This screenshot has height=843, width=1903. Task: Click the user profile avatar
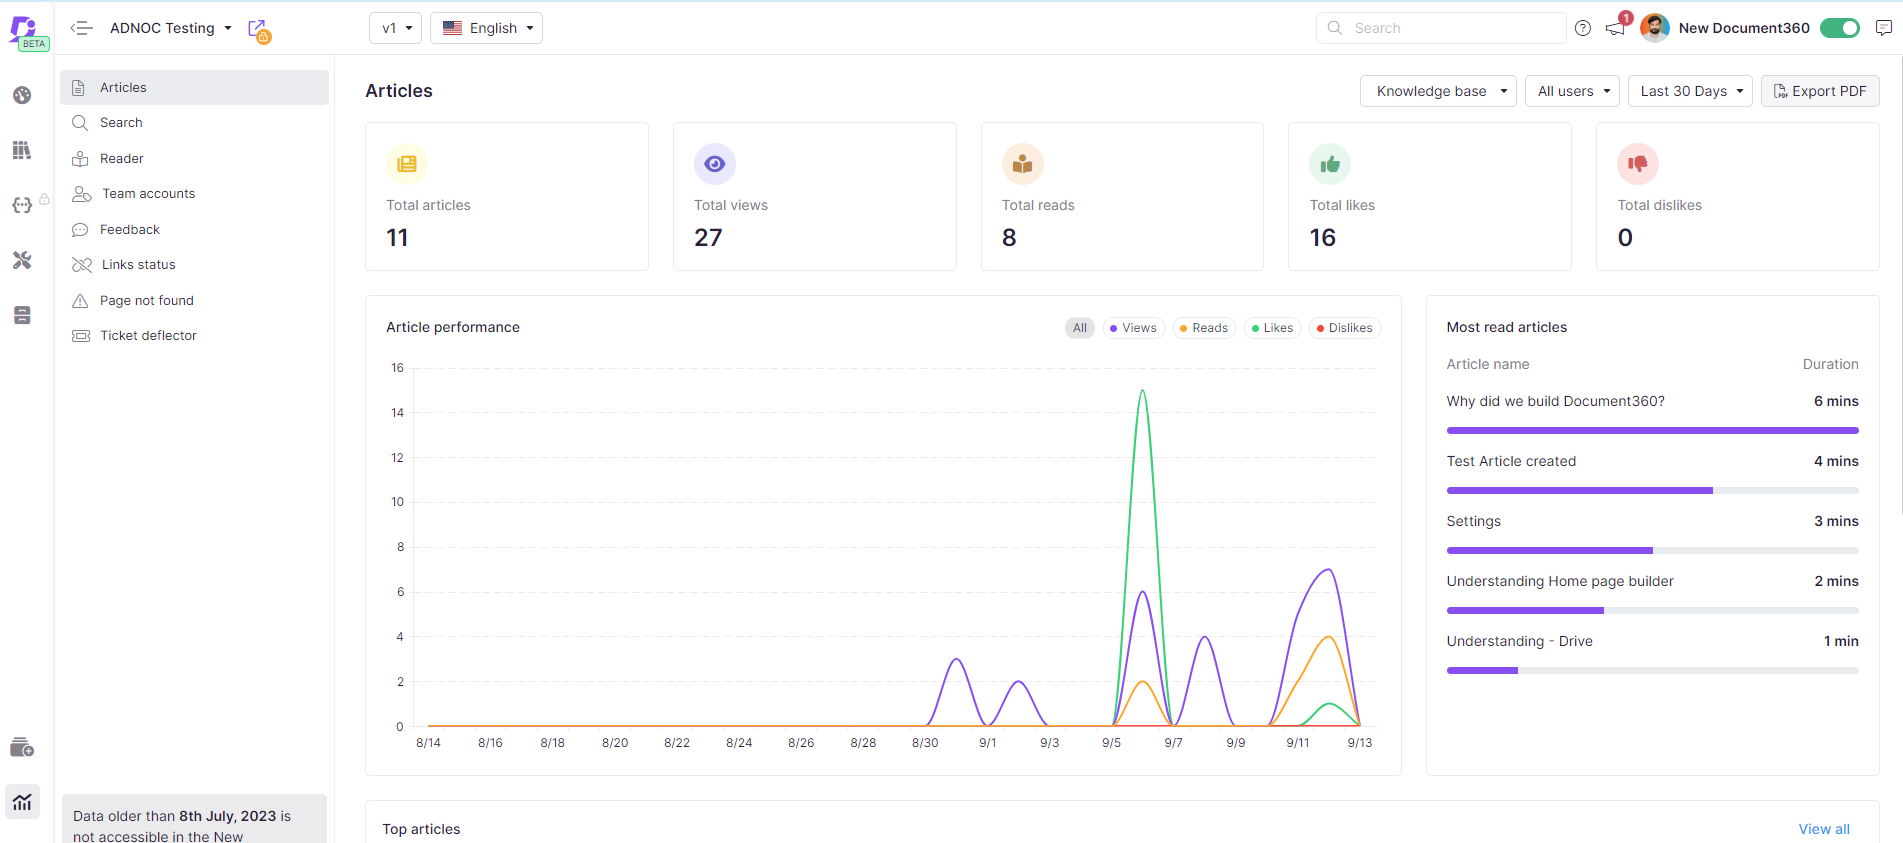pos(1655,28)
